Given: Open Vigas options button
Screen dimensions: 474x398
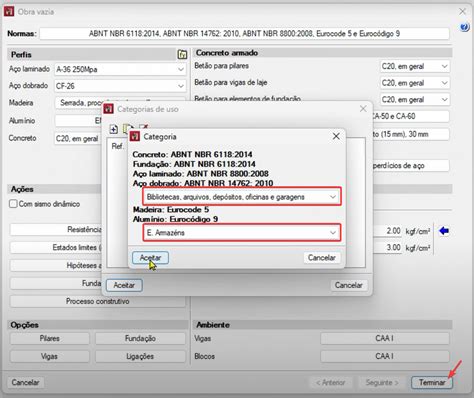Looking at the screenshot, I should [x=50, y=356].
